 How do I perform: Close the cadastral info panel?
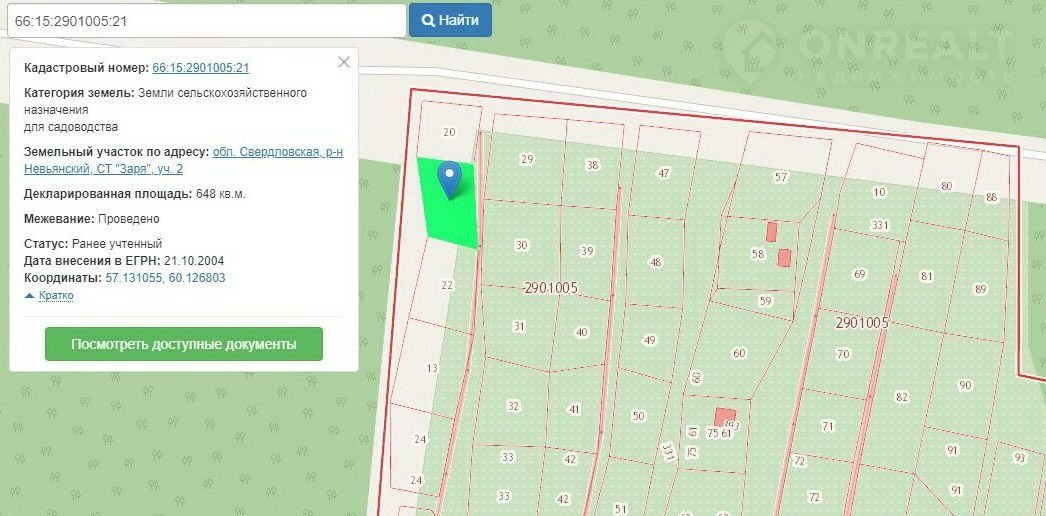(344, 62)
